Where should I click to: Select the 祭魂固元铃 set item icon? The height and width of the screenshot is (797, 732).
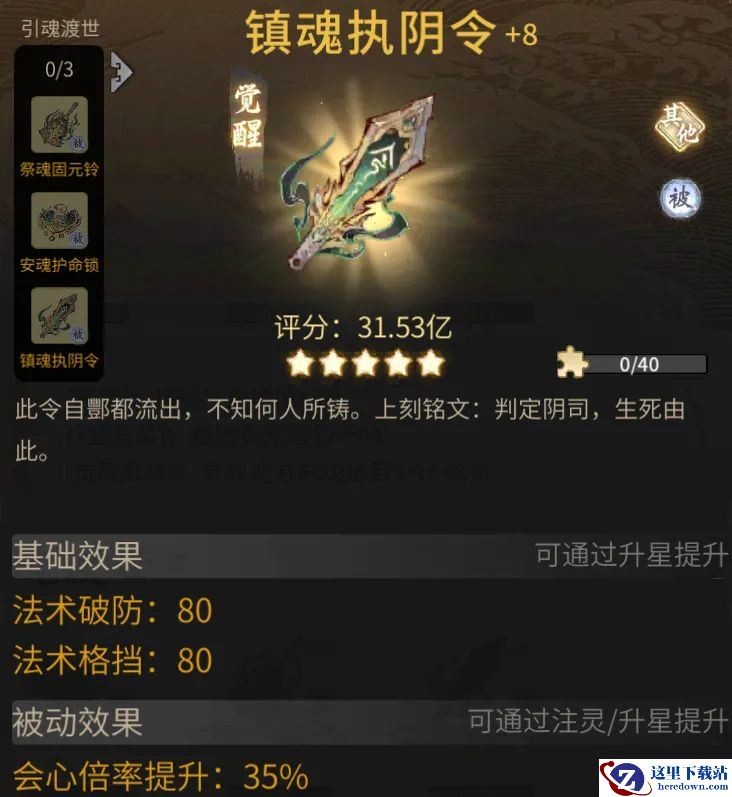point(59,125)
